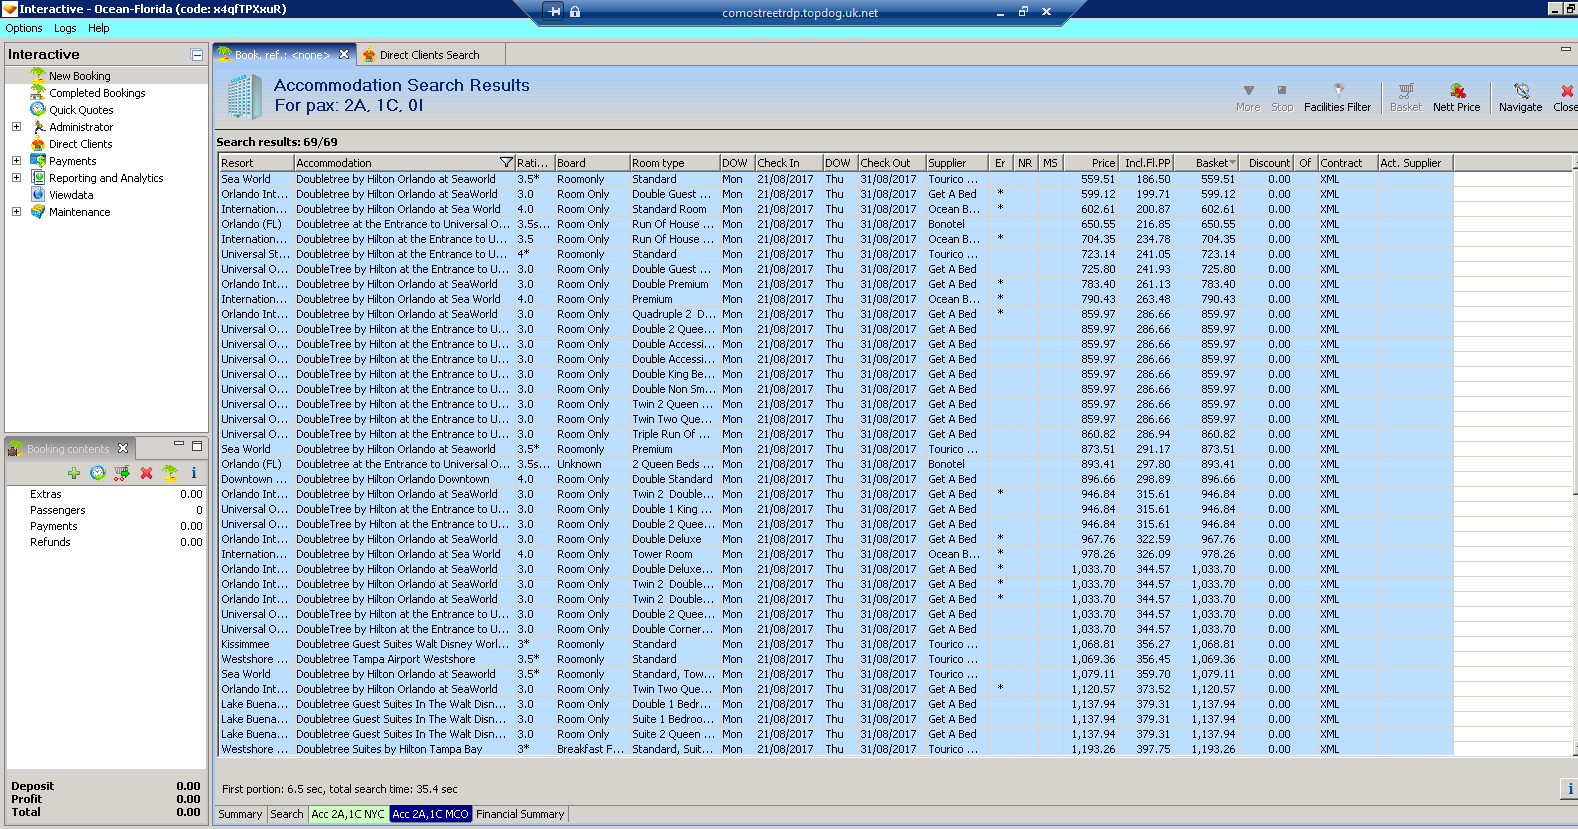Screen dimensions: 1578x829
Task: Click the Administrator running-man icon
Action: (x=38, y=126)
